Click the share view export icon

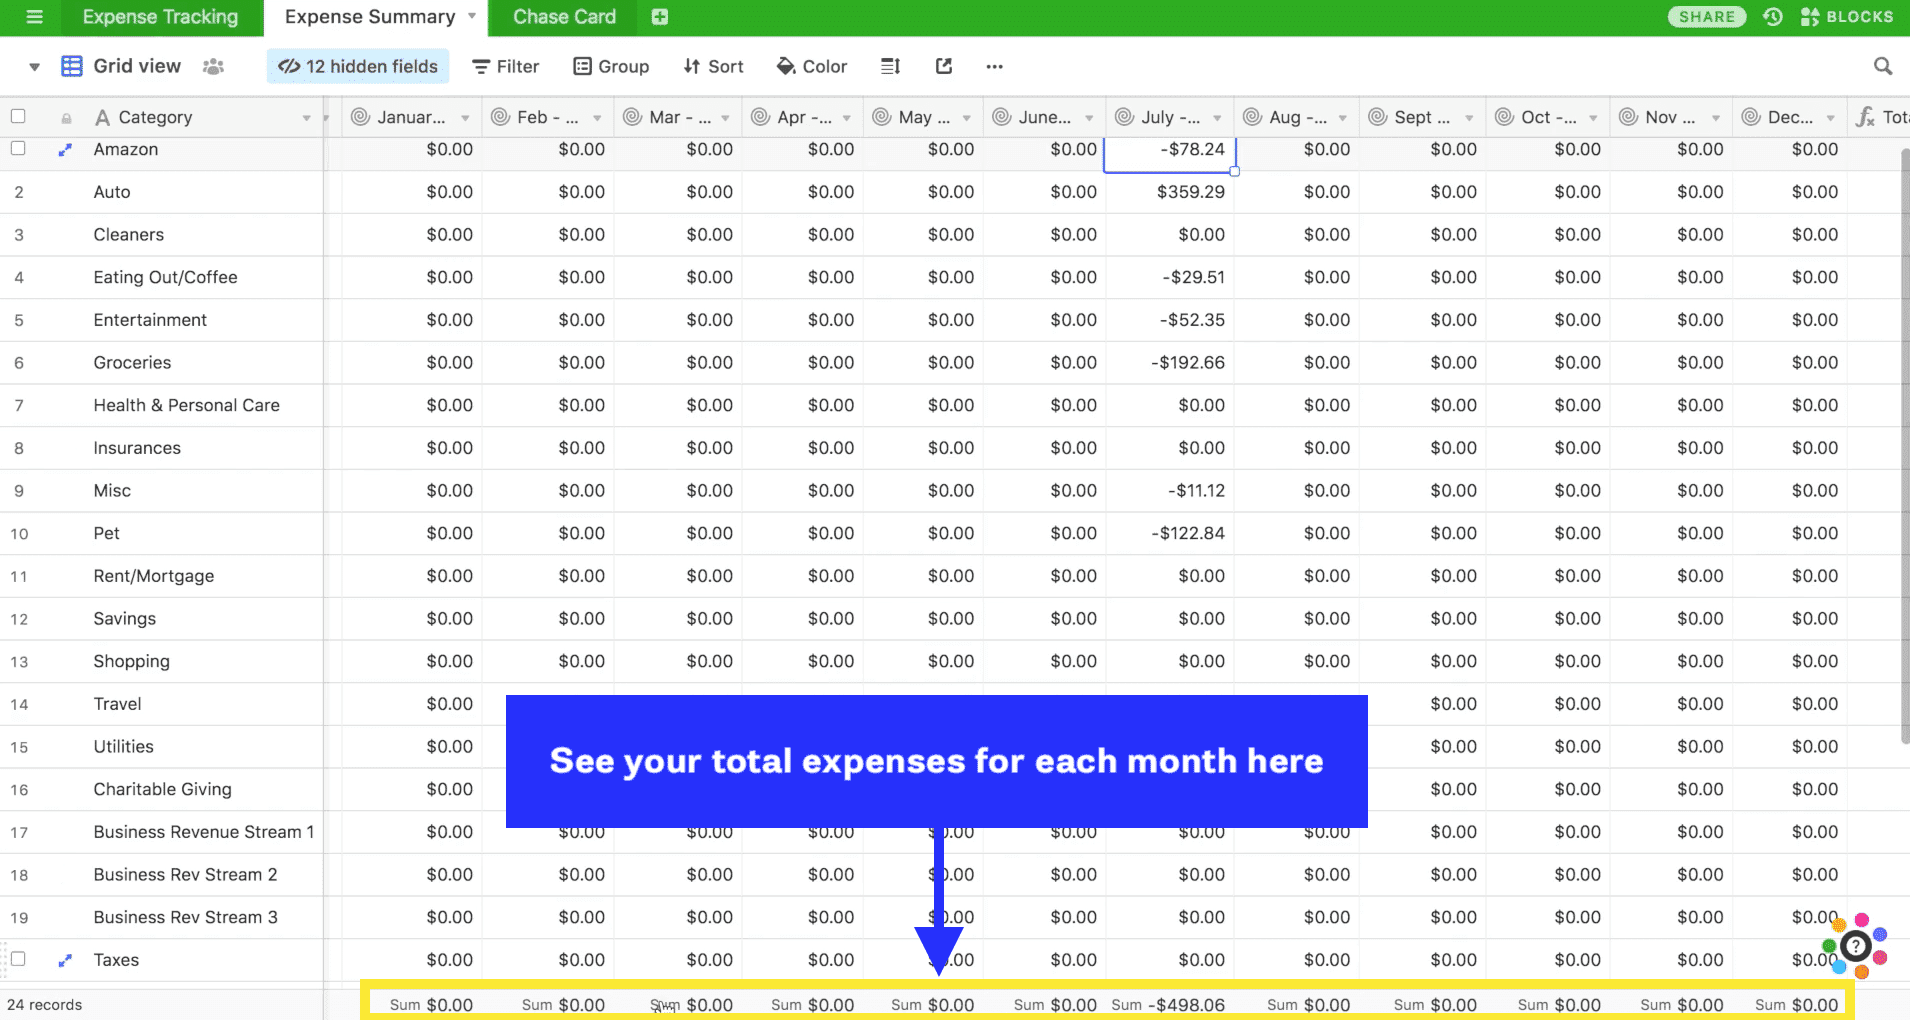(944, 66)
